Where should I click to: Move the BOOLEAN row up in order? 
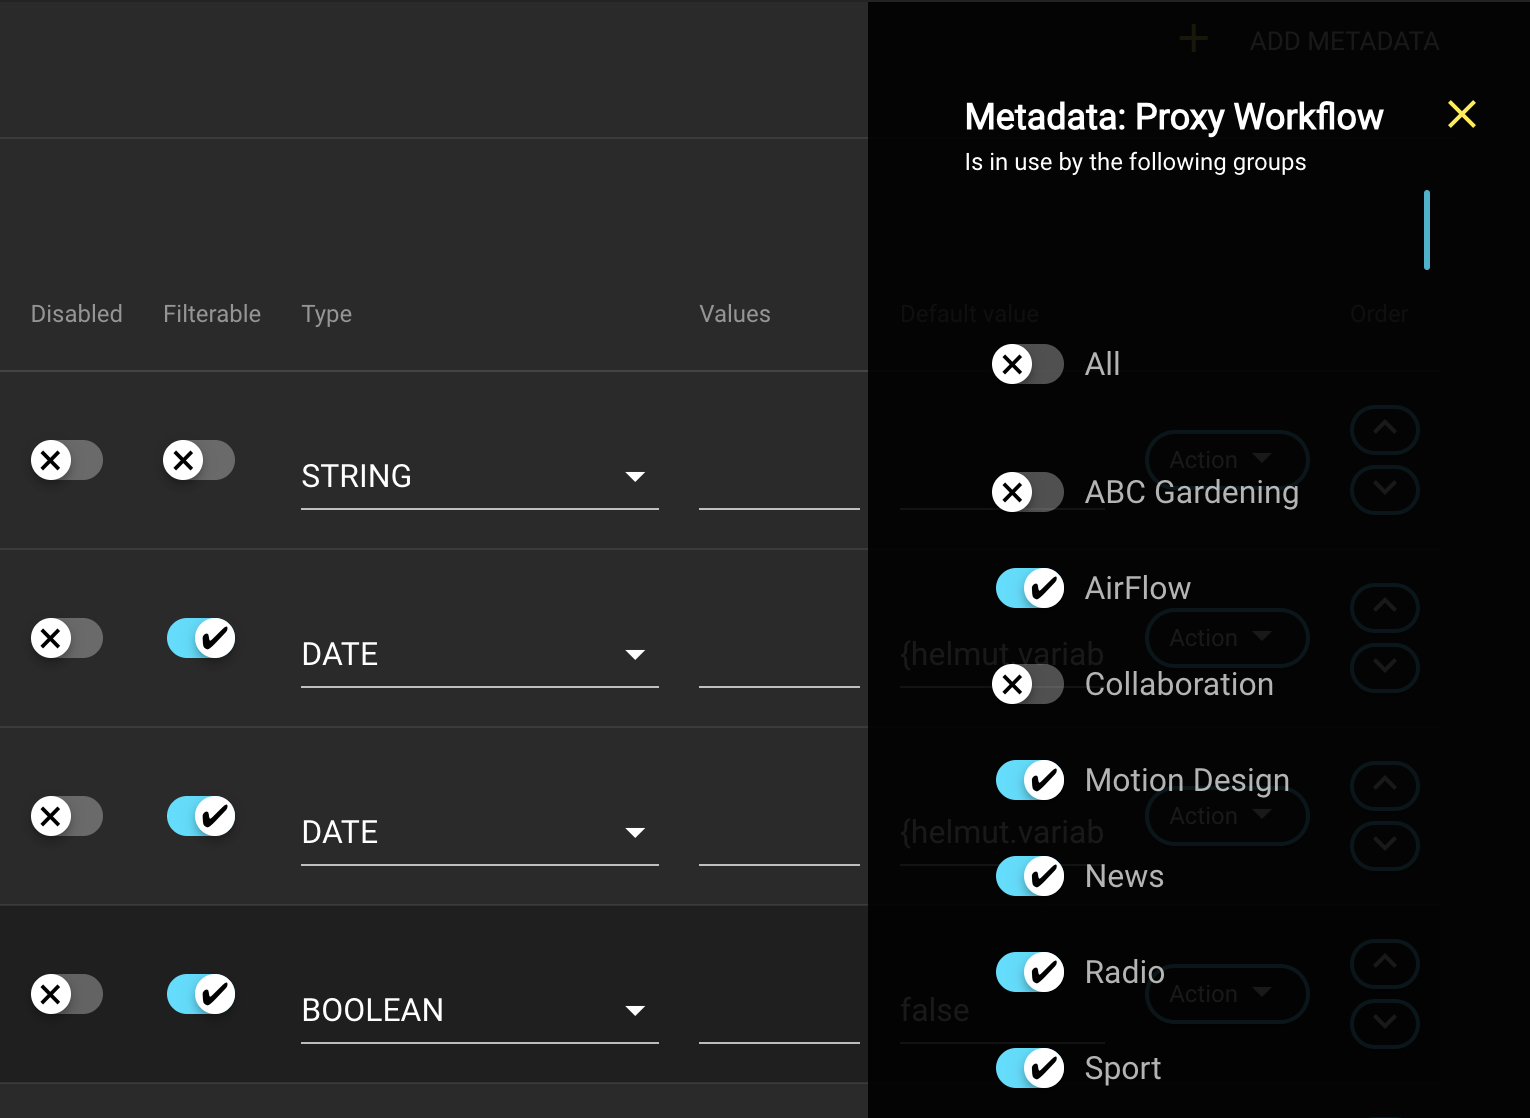1384,963
